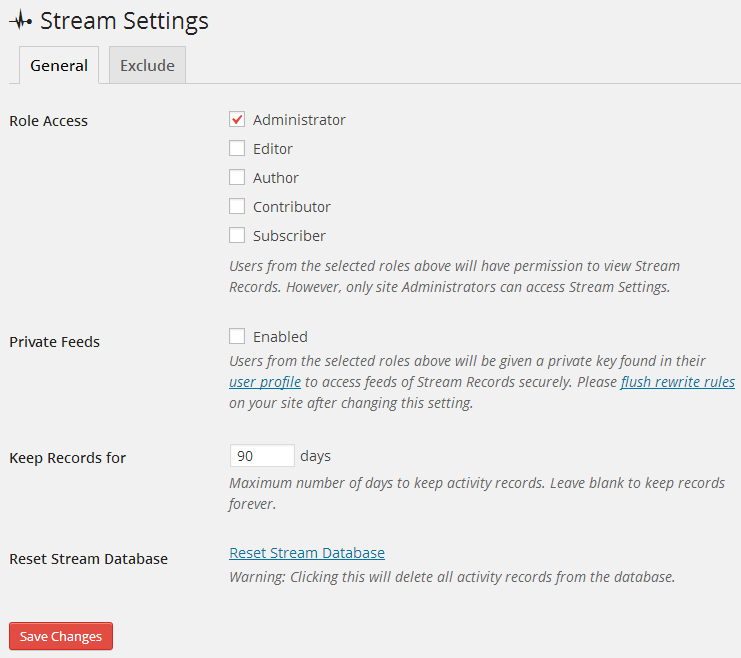The height and width of the screenshot is (658, 741).
Task: Open the user profile link
Action: coord(265,382)
